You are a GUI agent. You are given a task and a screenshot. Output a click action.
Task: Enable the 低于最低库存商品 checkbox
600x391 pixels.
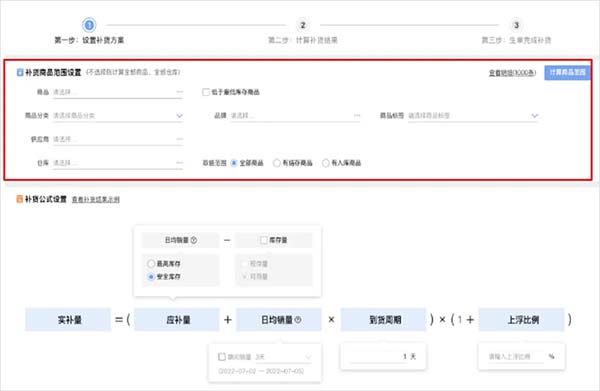(206, 92)
